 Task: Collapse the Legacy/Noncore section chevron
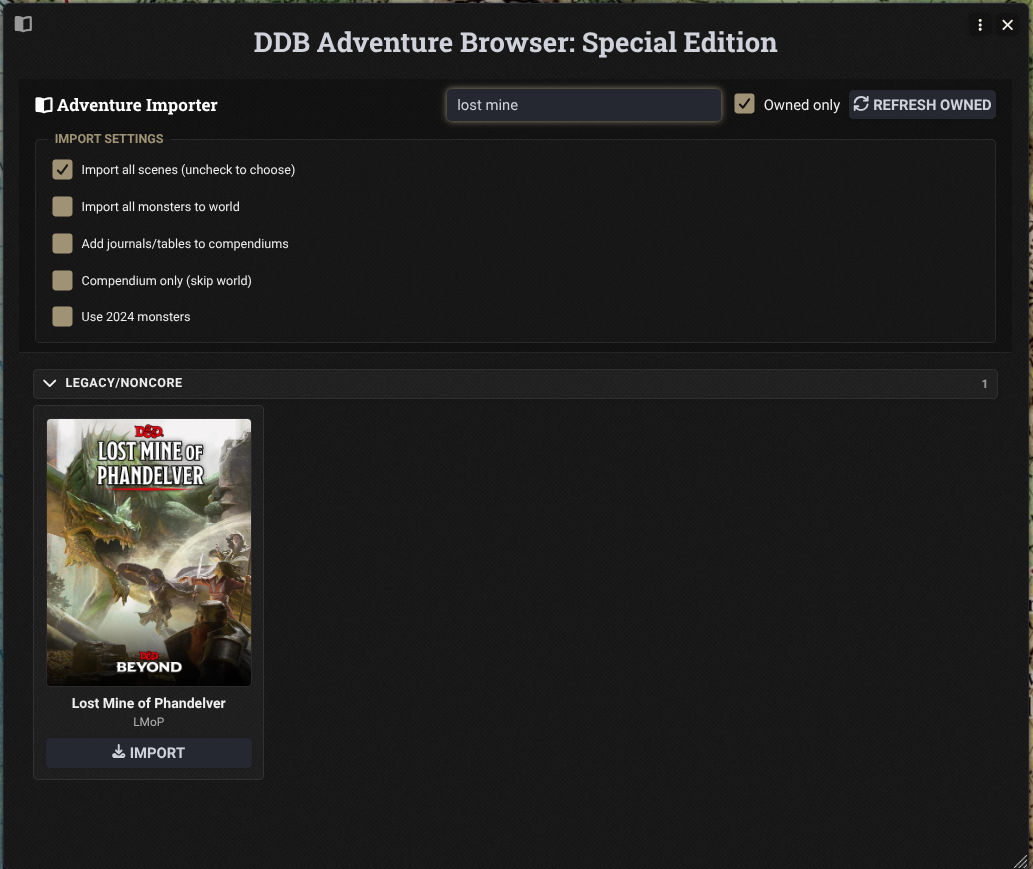point(49,383)
